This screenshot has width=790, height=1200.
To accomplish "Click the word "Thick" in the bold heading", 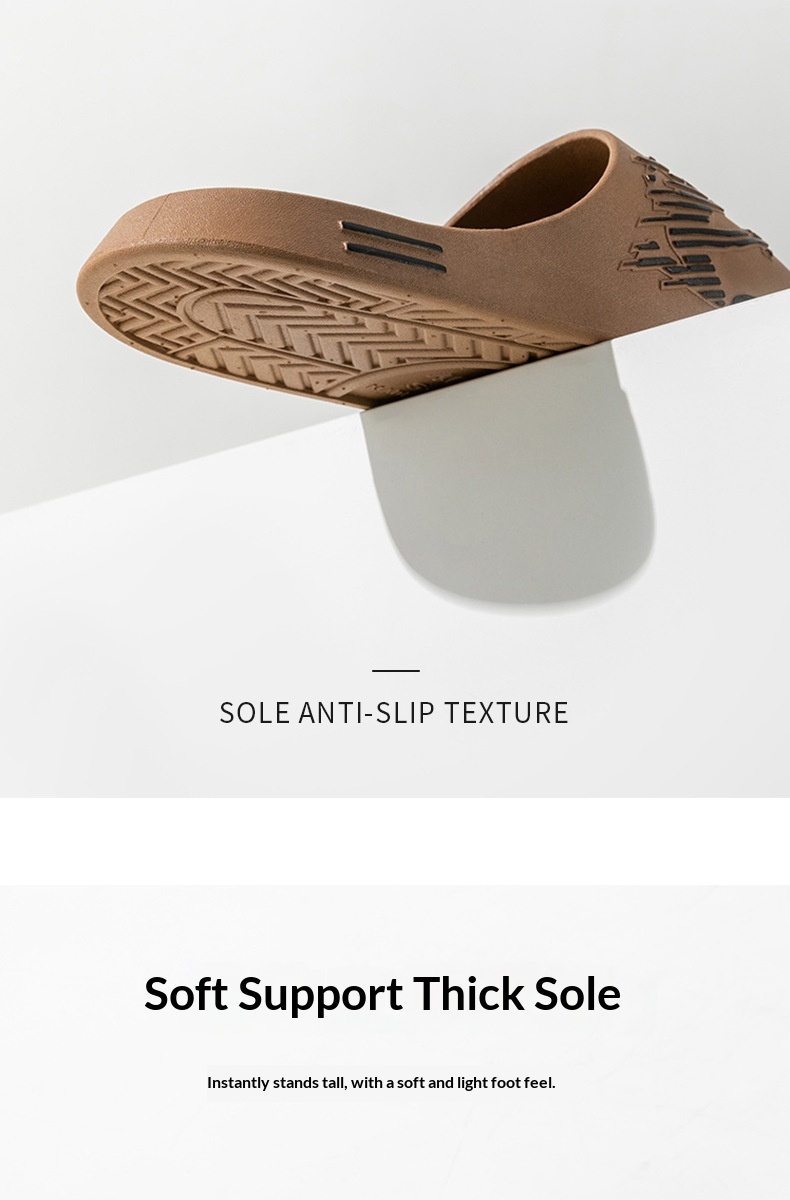I will pyautogui.click(x=469, y=993).
